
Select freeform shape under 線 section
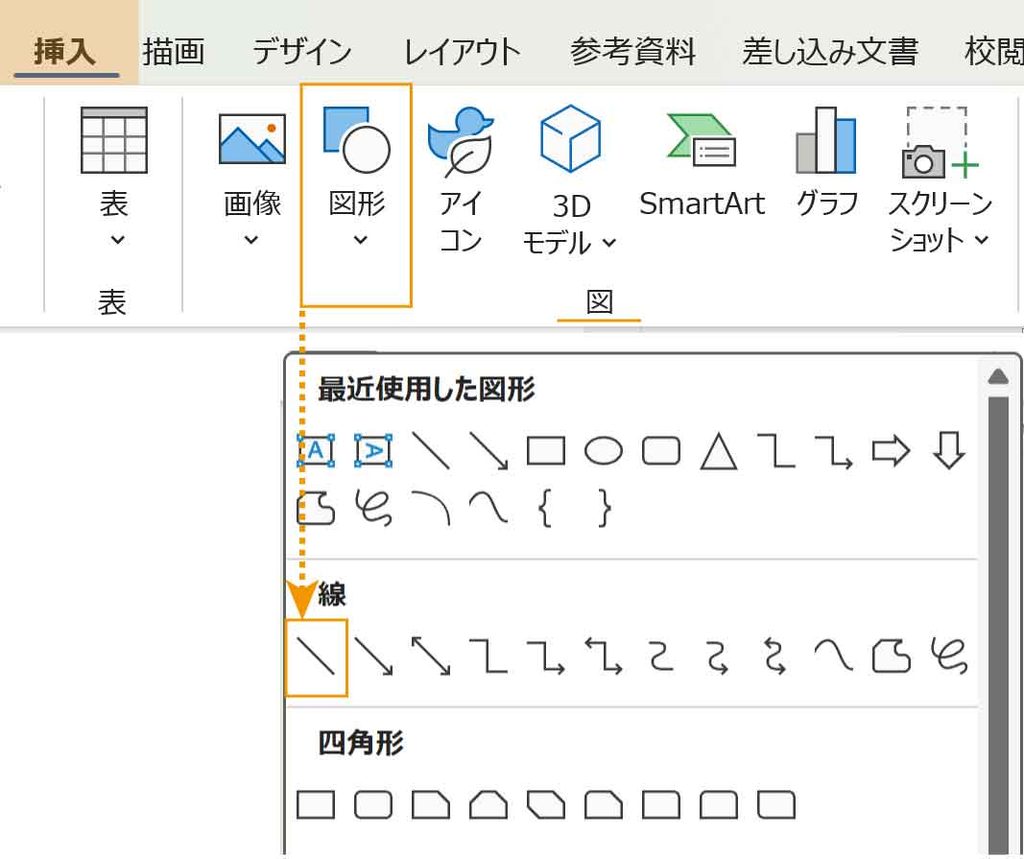[x=891, y=656]
